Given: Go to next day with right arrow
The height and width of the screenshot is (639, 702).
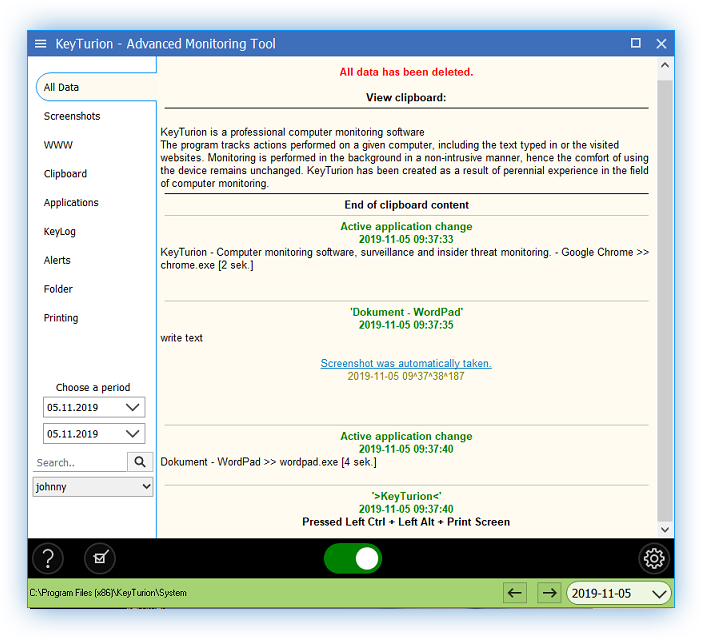Looking at the screenshot, I should (x=549, y=593).
